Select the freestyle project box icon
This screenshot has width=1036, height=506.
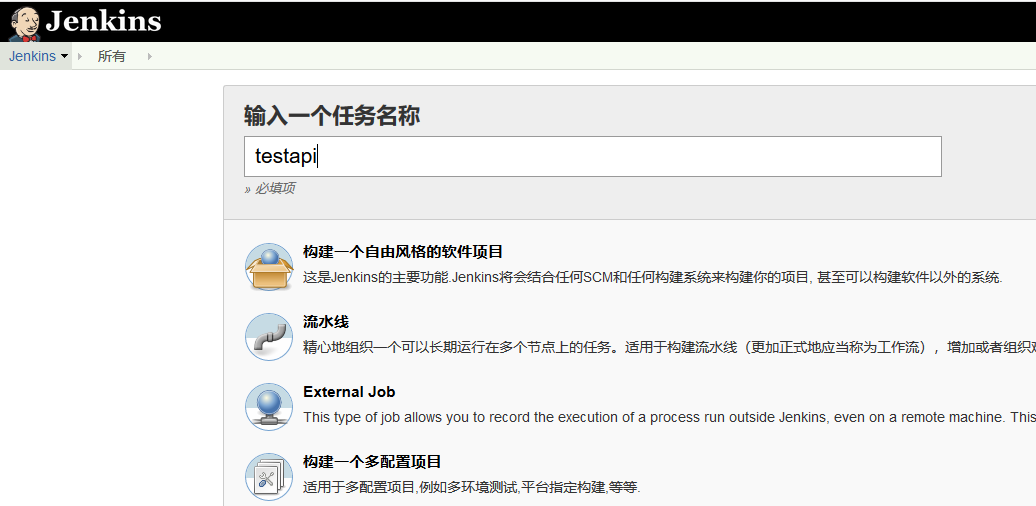pos(268,267)
